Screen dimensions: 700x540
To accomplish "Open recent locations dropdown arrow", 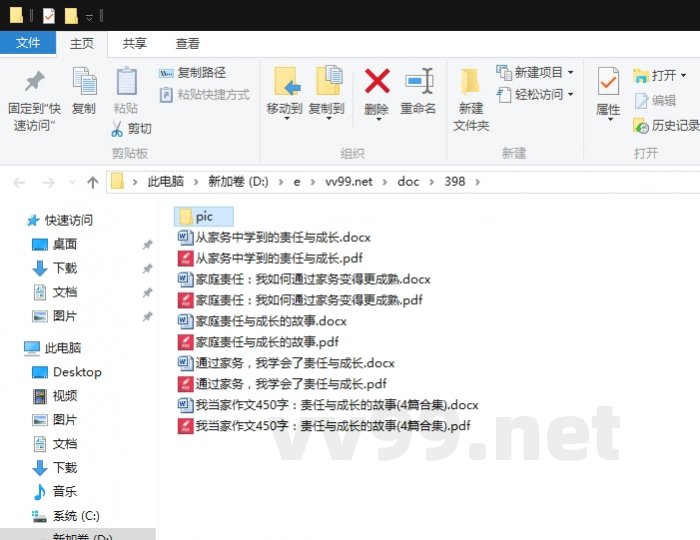I will pos(72,182).
